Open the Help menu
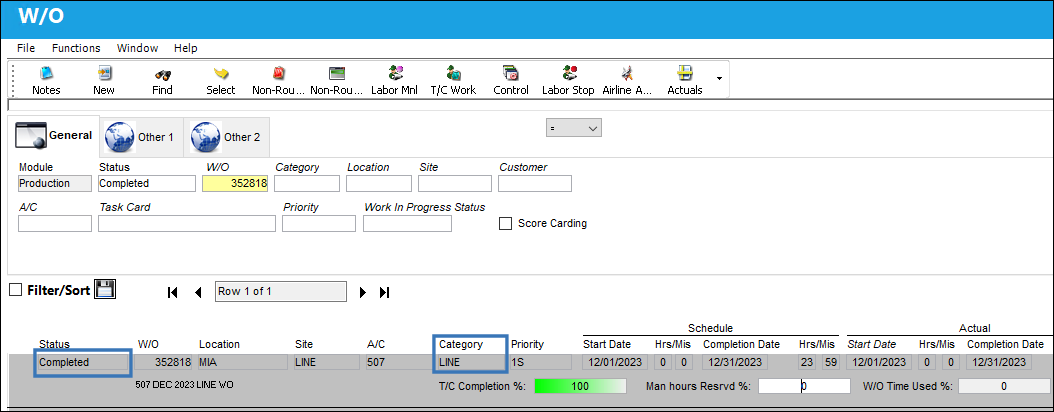 pyautogui.click(x=186, y=48)
